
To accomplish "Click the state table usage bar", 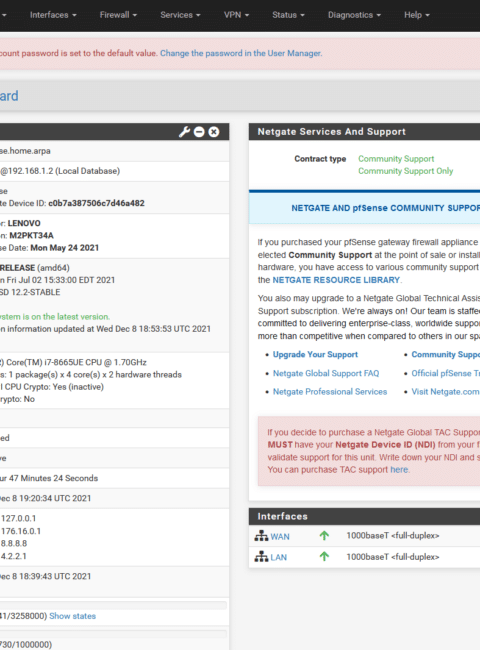I will [114, 606].
